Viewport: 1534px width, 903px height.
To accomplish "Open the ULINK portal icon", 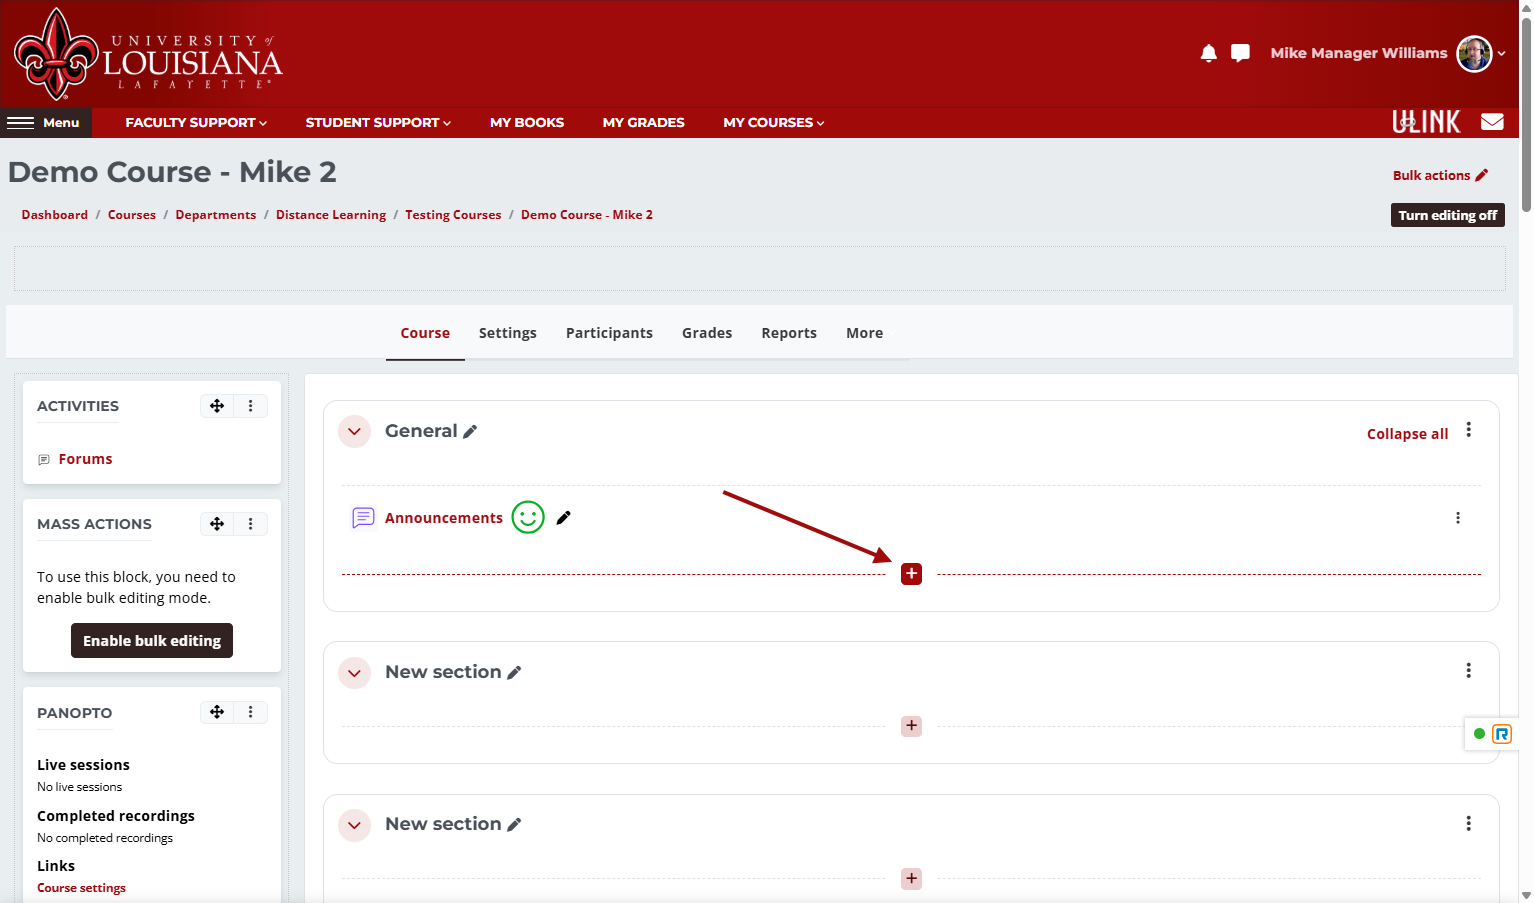I will click(x=1426, y=122).
